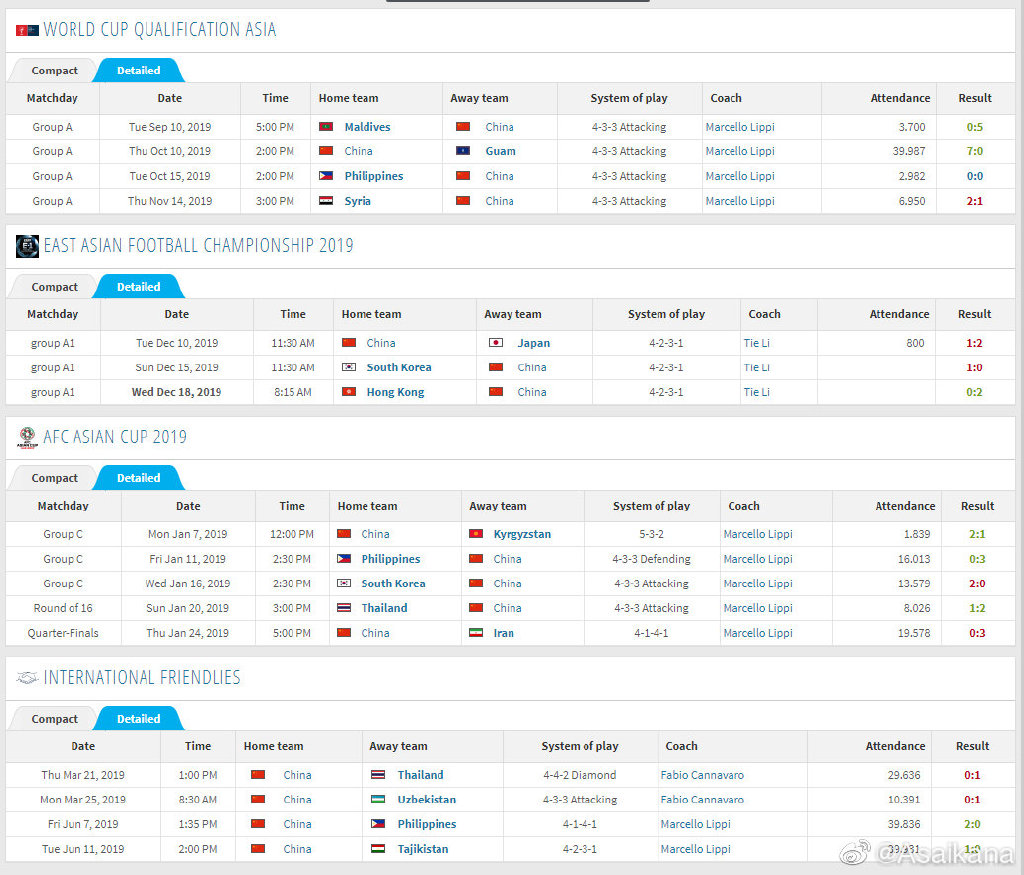Select the Thailand flag in the Round of 16 row
Screen dimensions: 1024x875
click(344, 607)
